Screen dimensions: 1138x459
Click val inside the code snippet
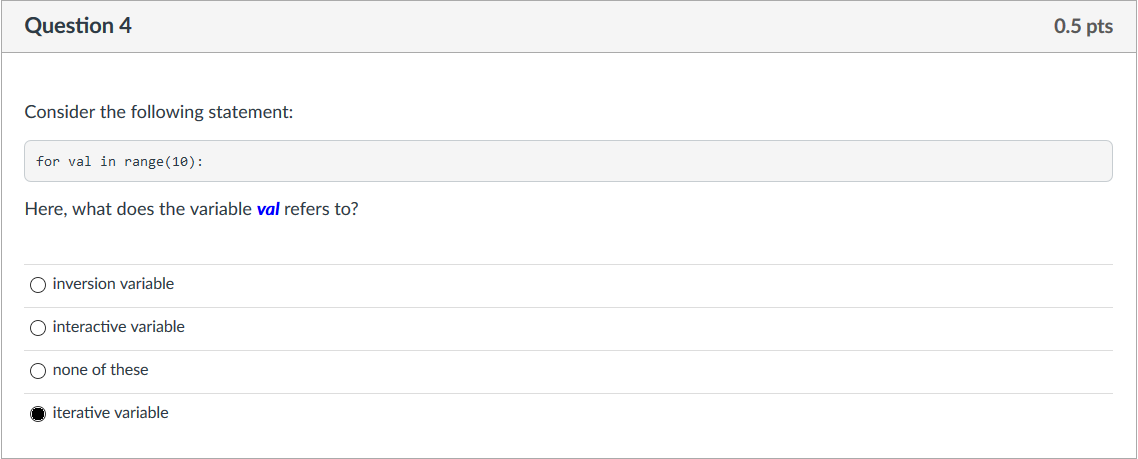click(80, 161)
